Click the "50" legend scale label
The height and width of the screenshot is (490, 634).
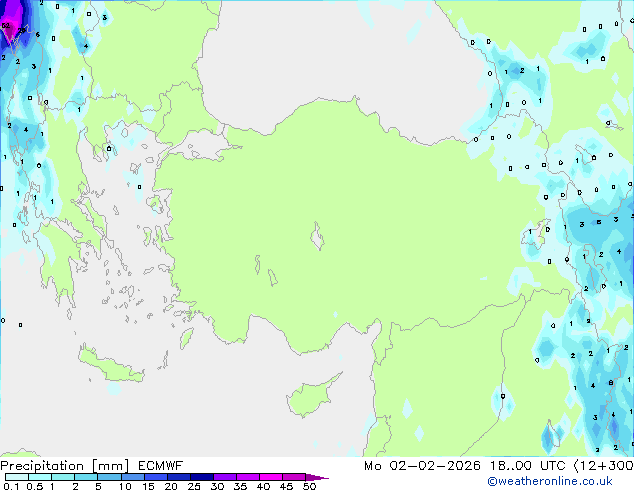(x=310, y=486)
